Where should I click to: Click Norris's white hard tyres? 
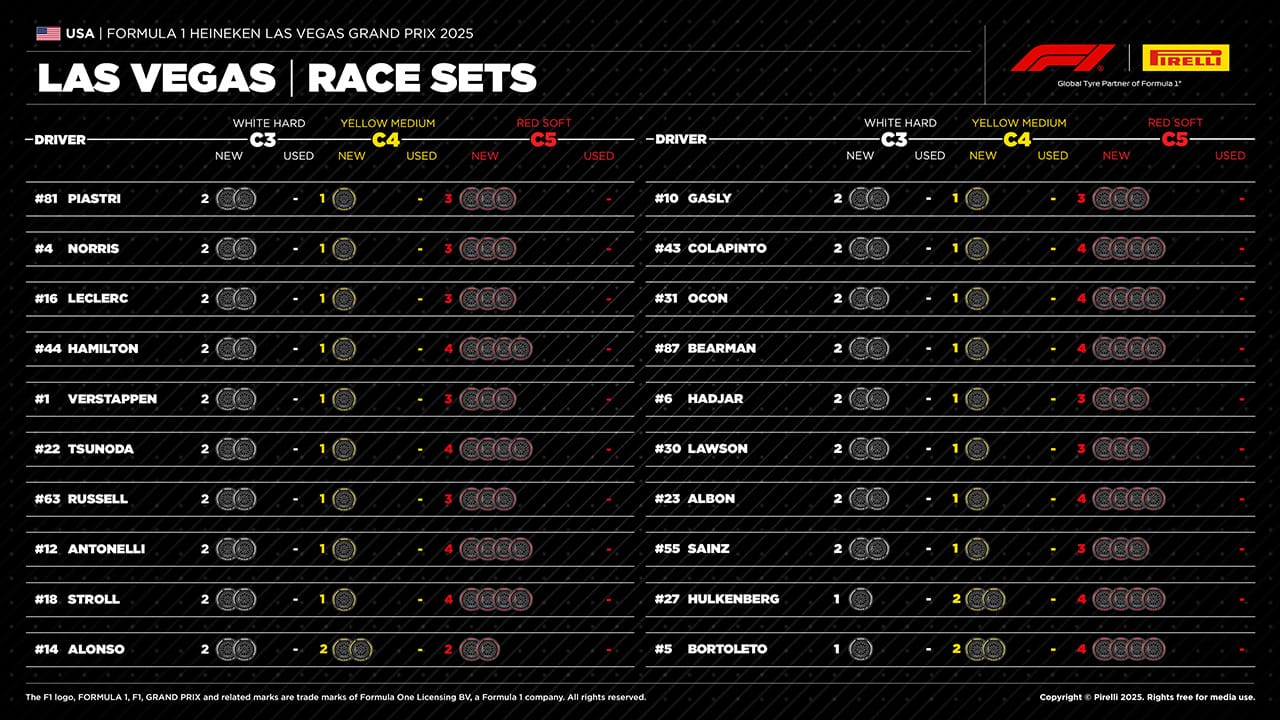point(237,249)
